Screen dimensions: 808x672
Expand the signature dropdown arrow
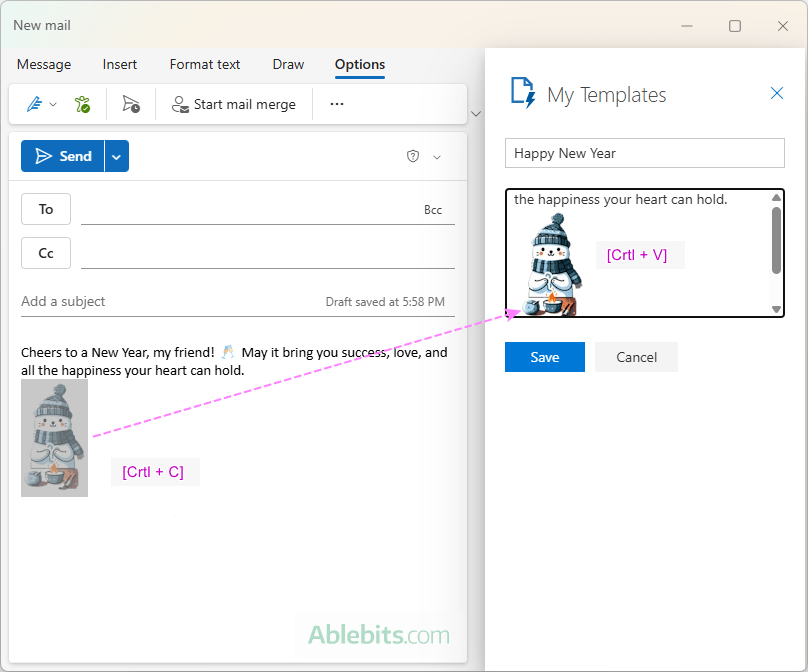point(53,105)
